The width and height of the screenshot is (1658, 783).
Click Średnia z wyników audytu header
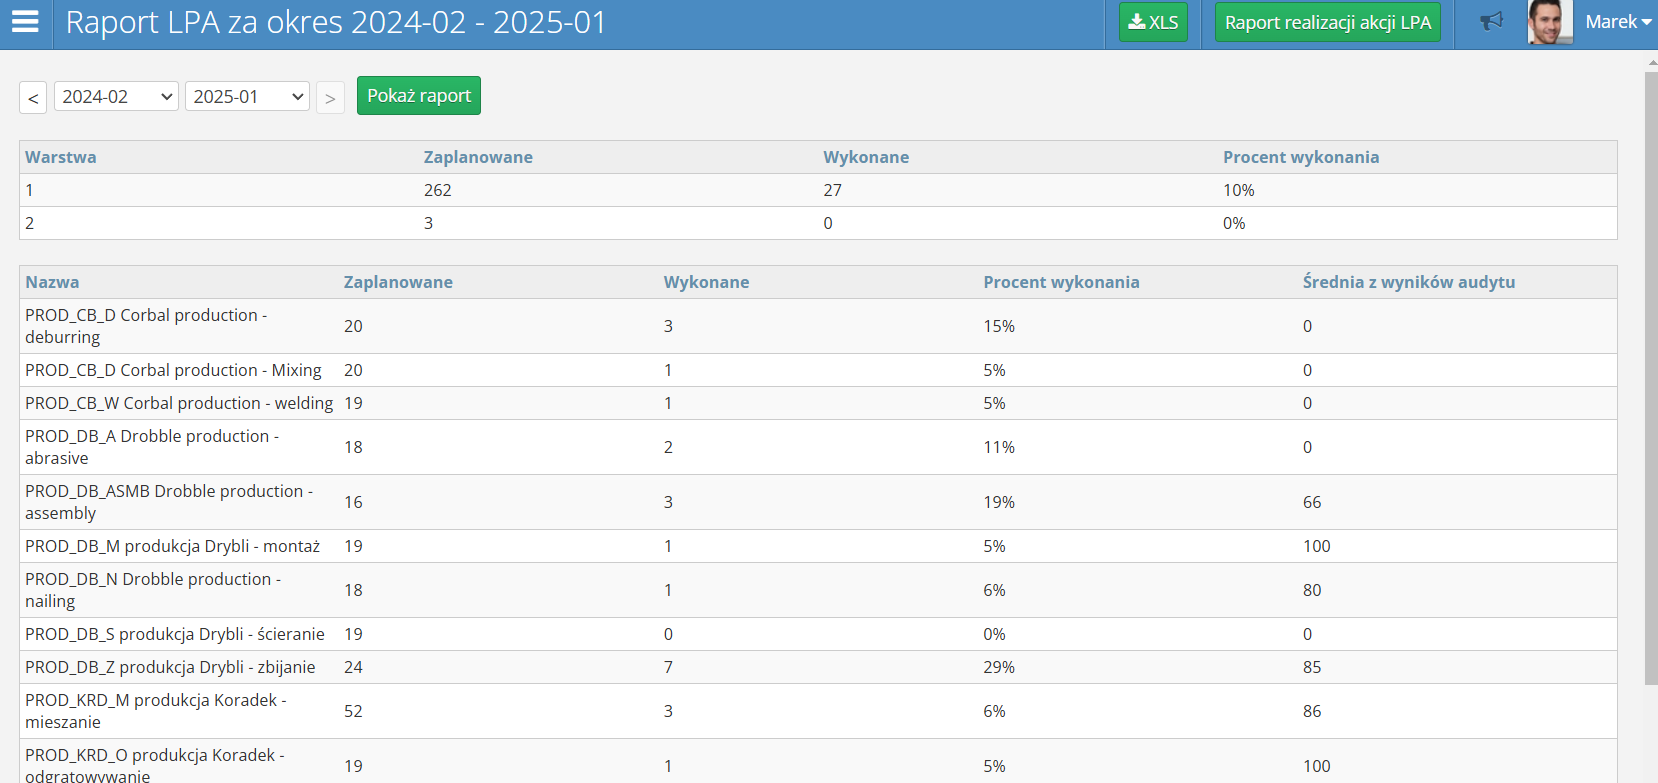pyautogui.click(x=1408, y=282)
